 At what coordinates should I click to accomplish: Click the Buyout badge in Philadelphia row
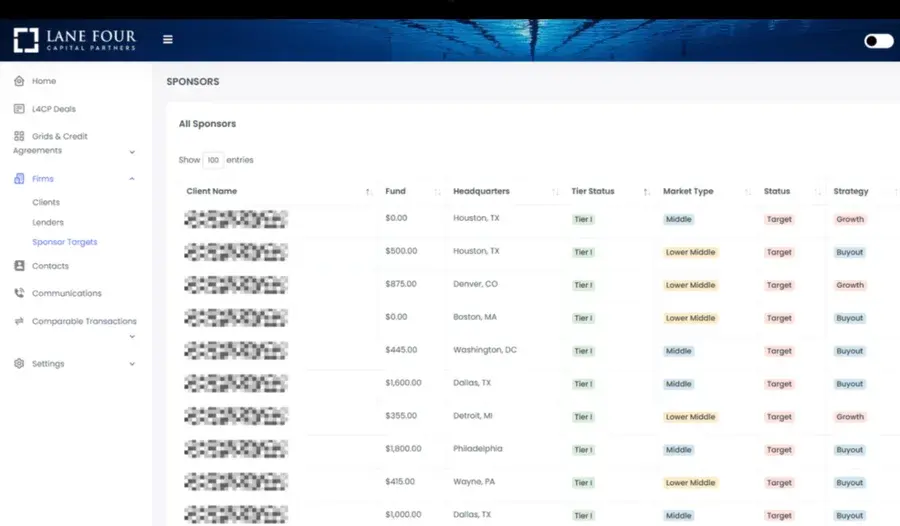[x=849, y=450]
